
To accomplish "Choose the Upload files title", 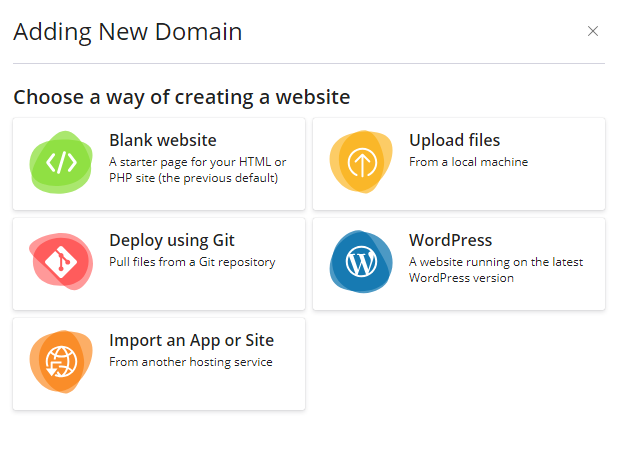I will pyautogui.click(x=454, y=140).
